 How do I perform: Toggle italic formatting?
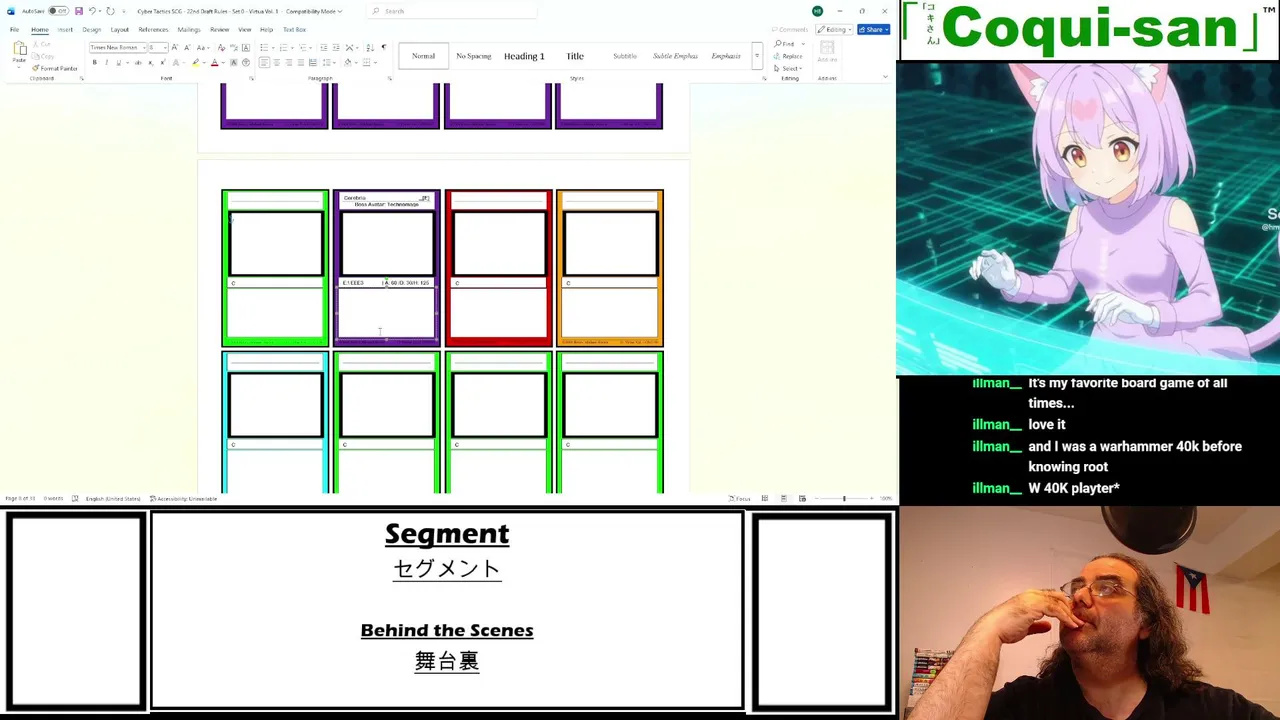(x=107, y=62)
